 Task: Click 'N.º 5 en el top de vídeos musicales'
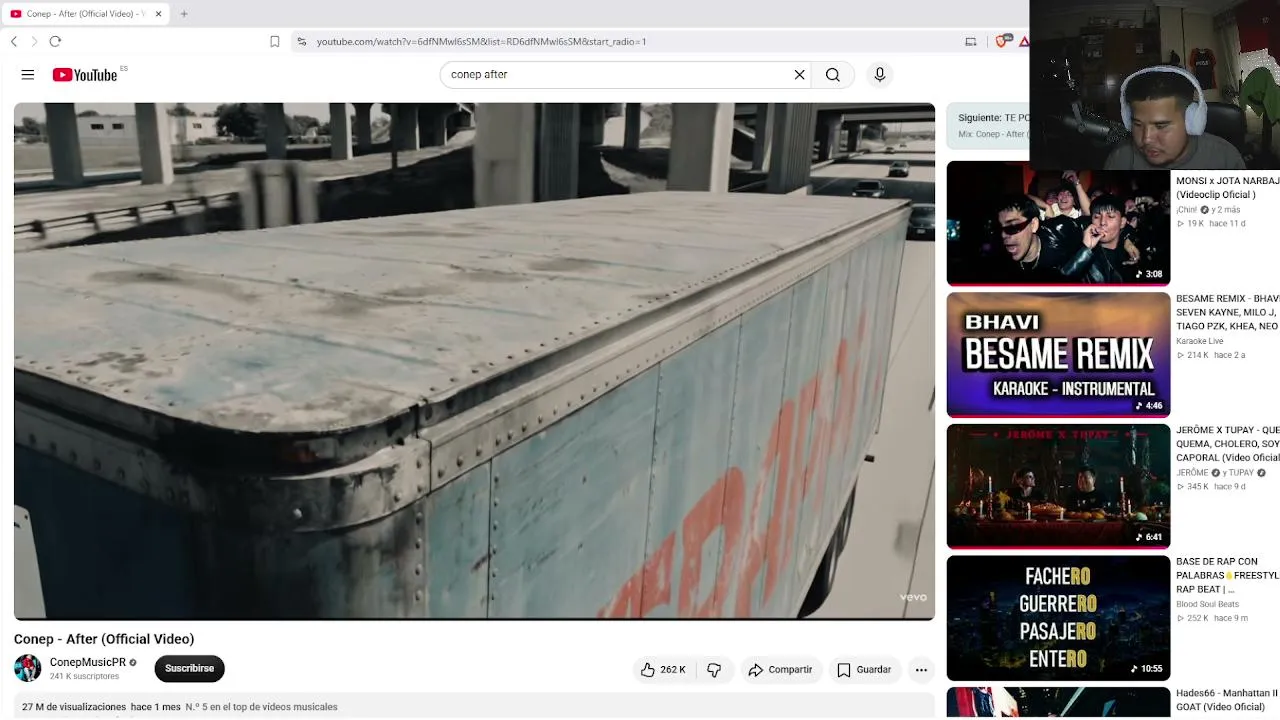[x=261, y=707]
